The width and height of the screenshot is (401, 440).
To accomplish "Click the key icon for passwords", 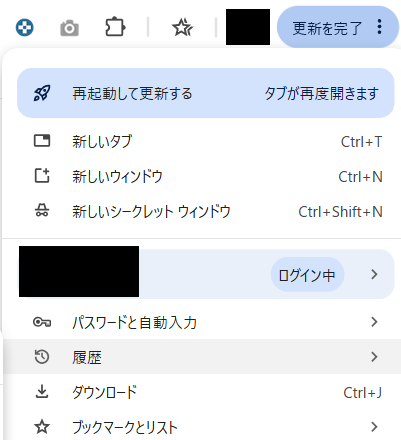I will [42, 322].
